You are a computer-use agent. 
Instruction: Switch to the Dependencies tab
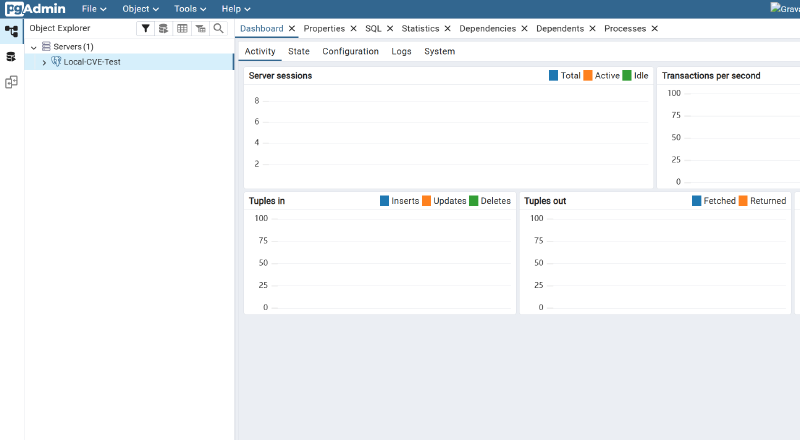pos(487,29)
